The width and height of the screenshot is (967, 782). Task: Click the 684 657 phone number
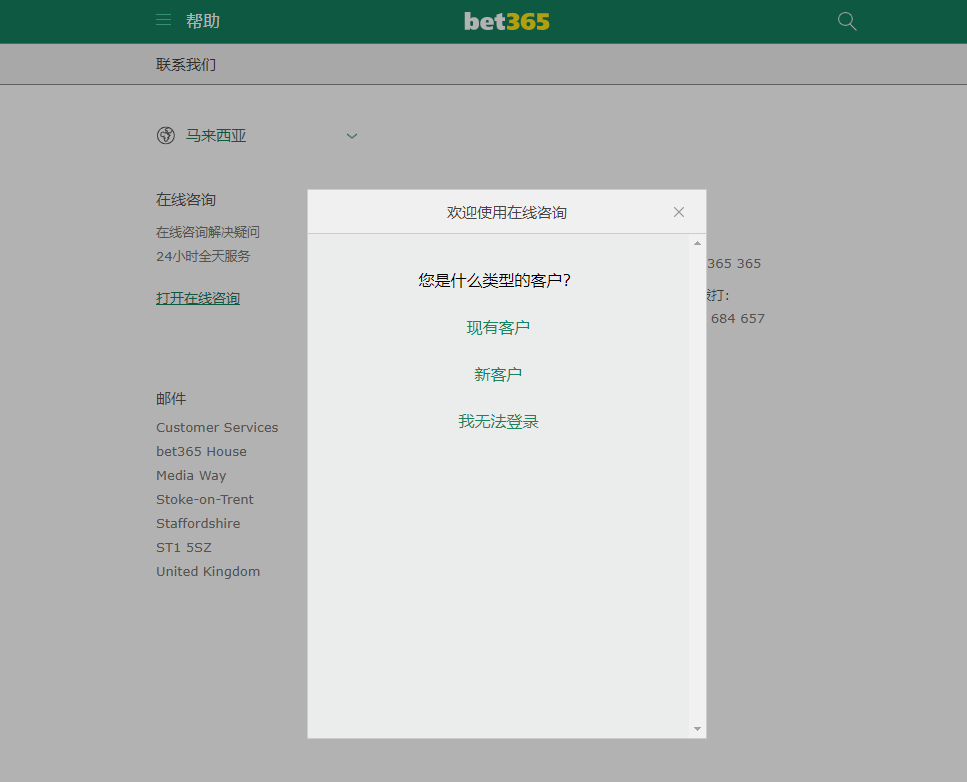pos(737,318)
